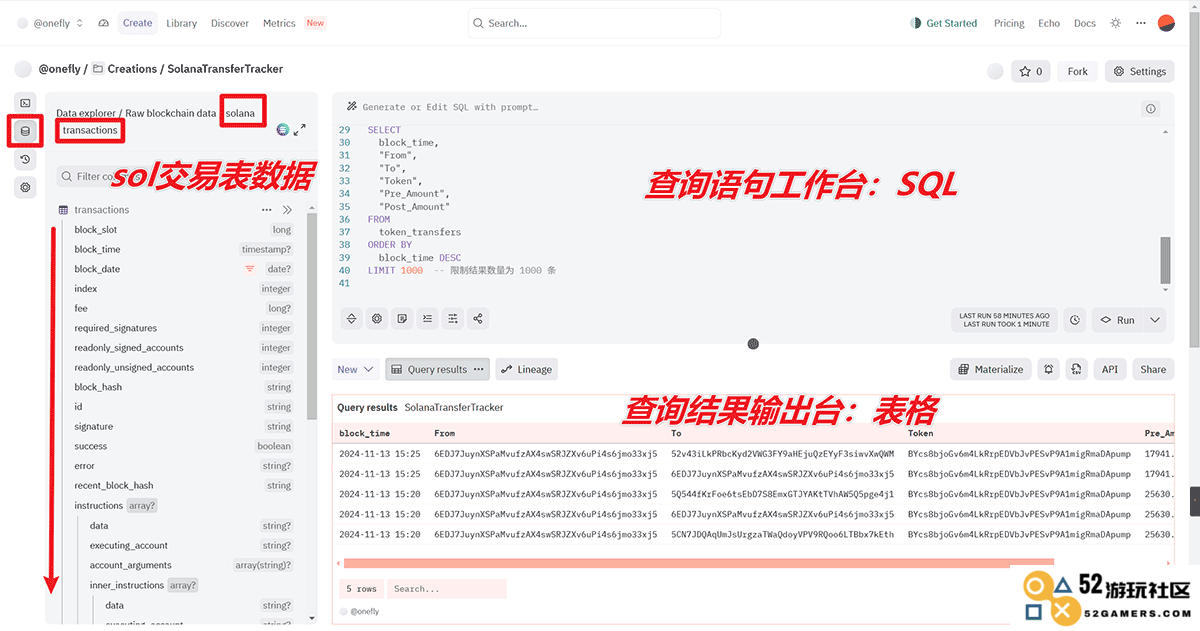Click the dashboard gauge icon beside Create
The image size is (1200, 631).
[104, 23]
